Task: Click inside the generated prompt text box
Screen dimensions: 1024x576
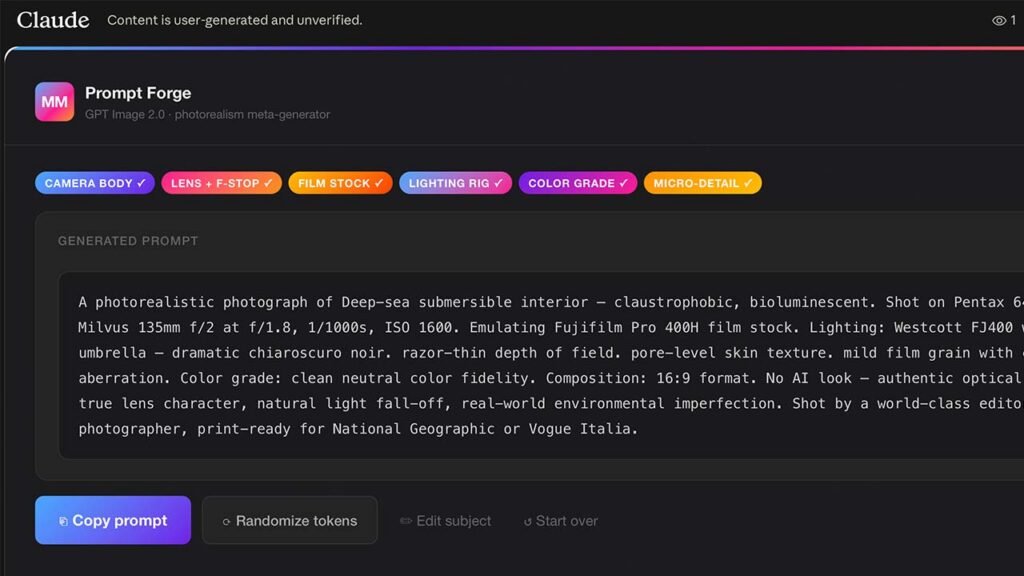Action: tap(541, 366)
